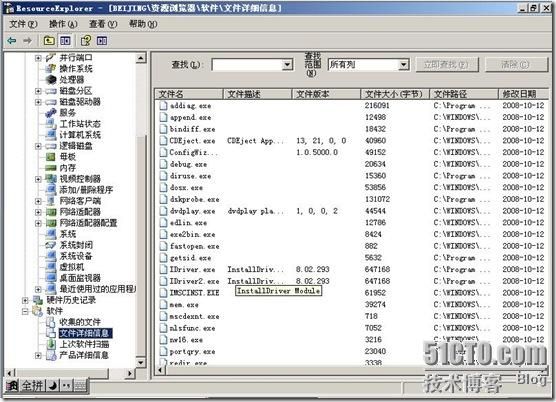
Task: Sort by 修改日期 column header
Action: (x=523, y=94)
